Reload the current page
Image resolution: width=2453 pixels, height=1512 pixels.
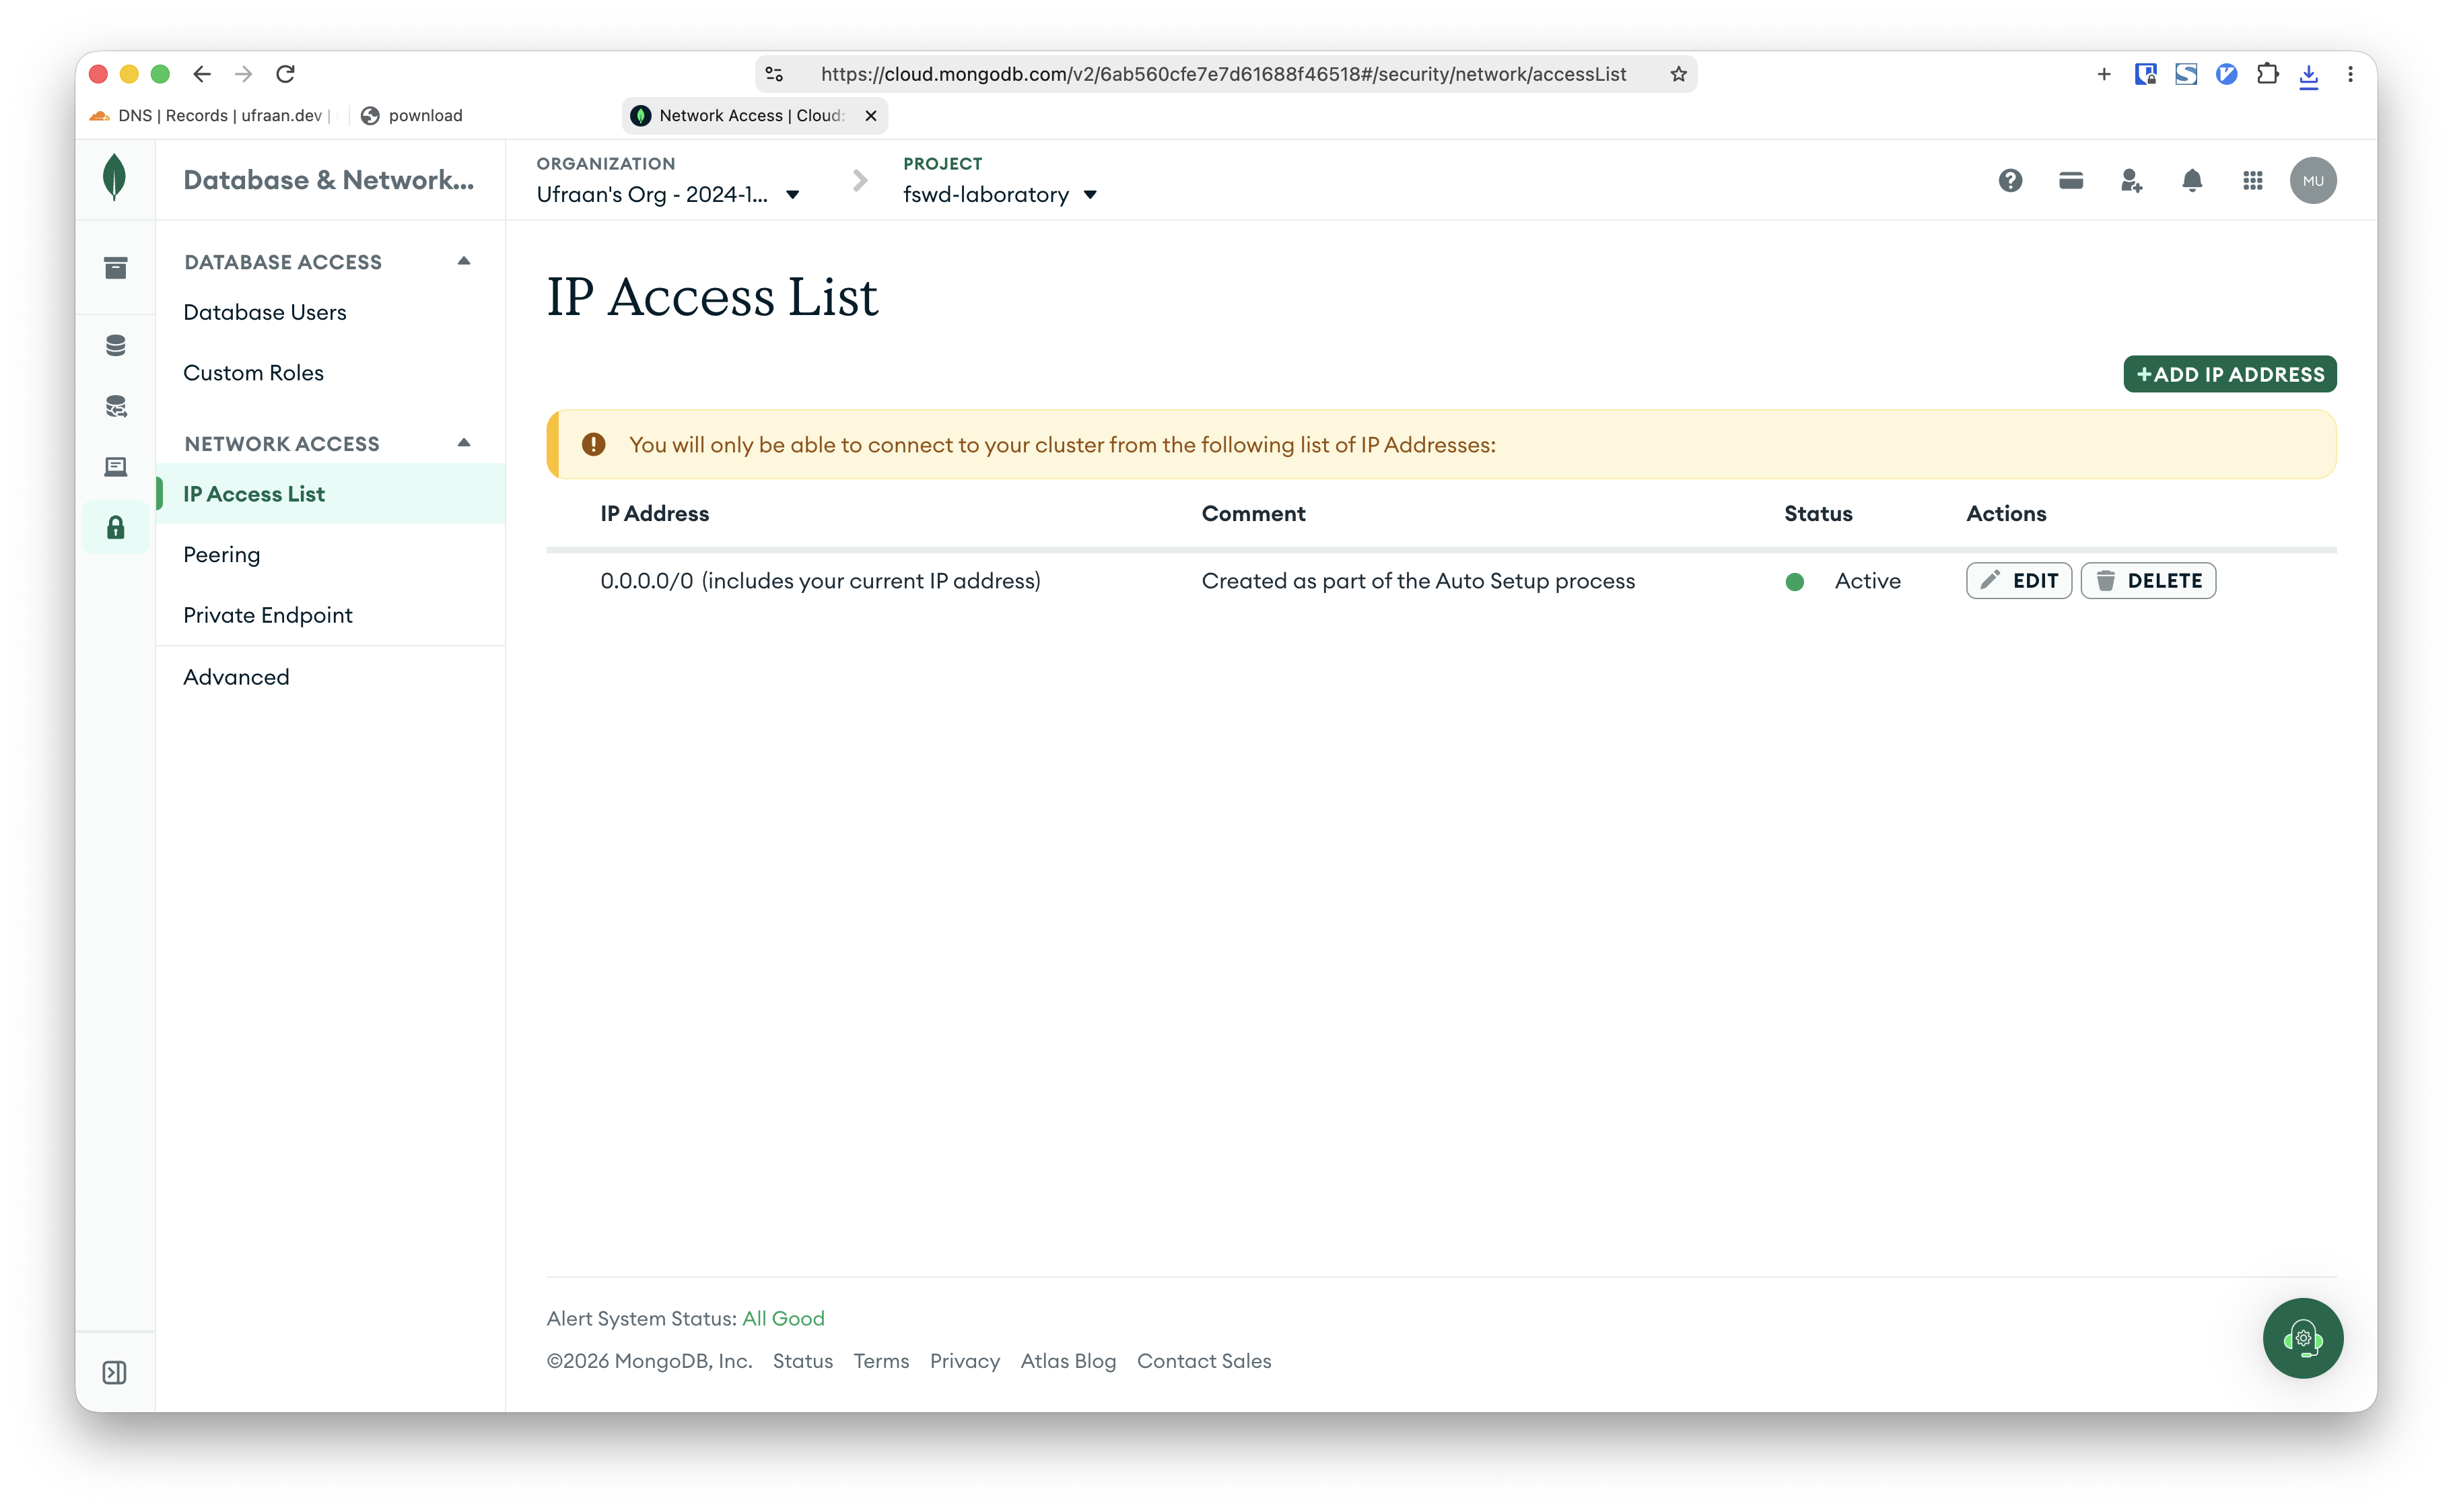(x=285, y=74)
